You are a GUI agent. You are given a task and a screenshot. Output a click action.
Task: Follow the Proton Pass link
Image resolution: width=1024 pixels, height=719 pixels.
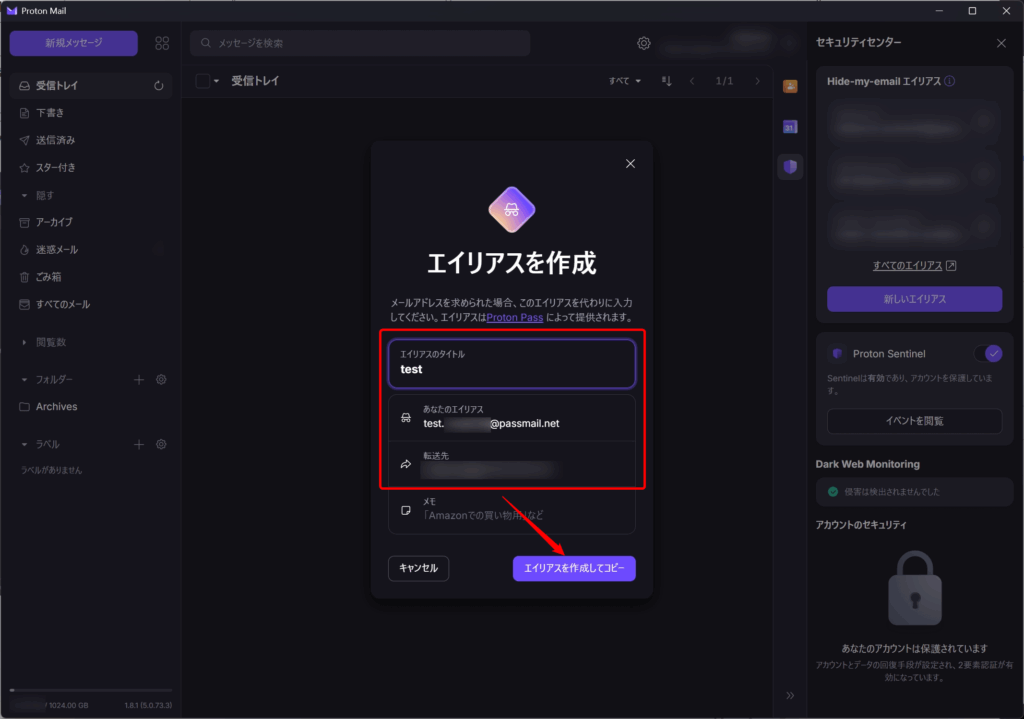515,317
